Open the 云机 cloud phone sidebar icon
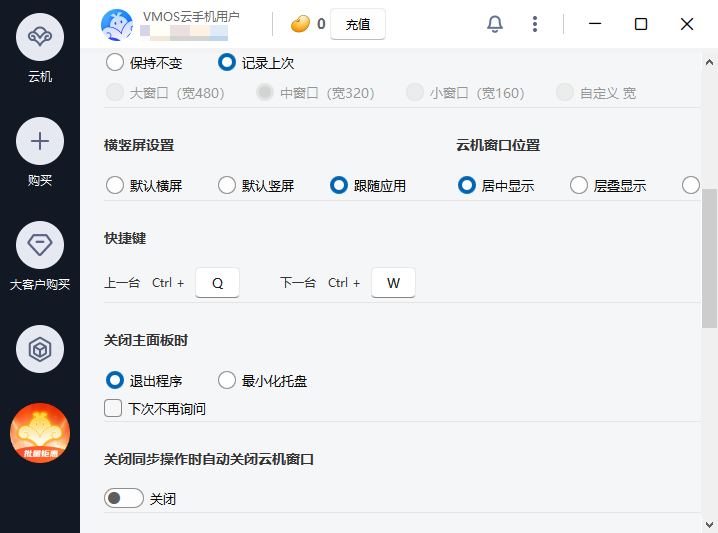 click(x=40, y=37)
